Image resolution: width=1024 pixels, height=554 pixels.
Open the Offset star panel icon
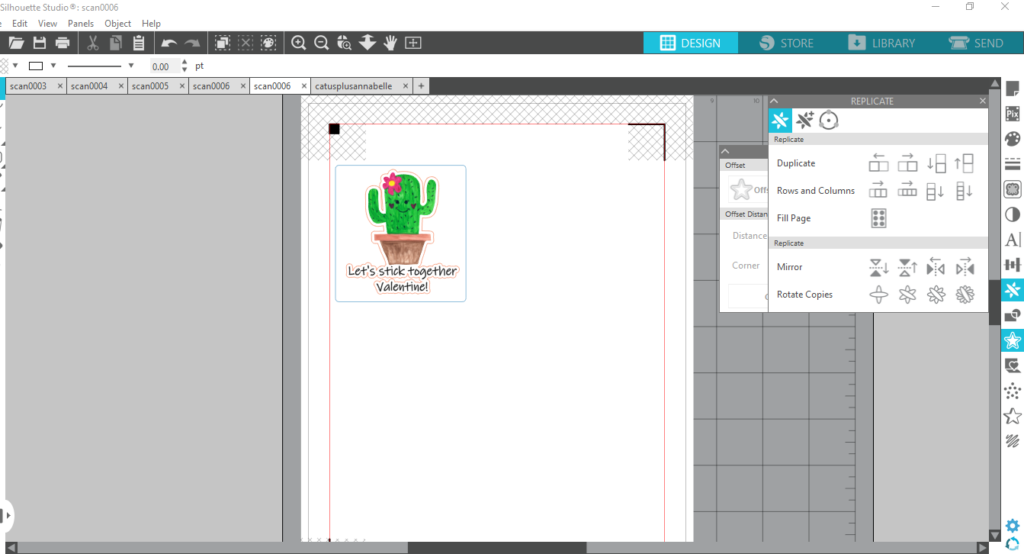(x=1012, y=340)
